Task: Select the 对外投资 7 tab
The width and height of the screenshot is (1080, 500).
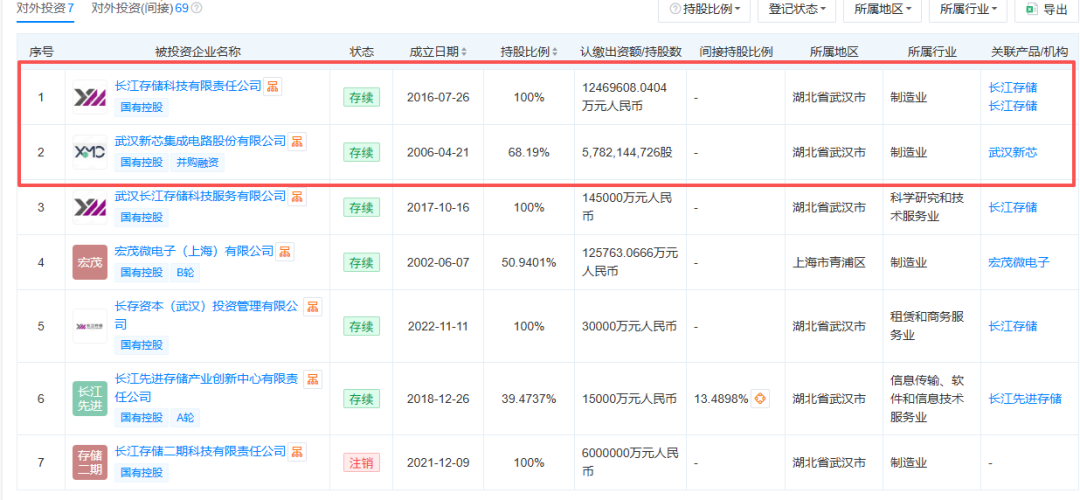Action: [x=45, y=9]
